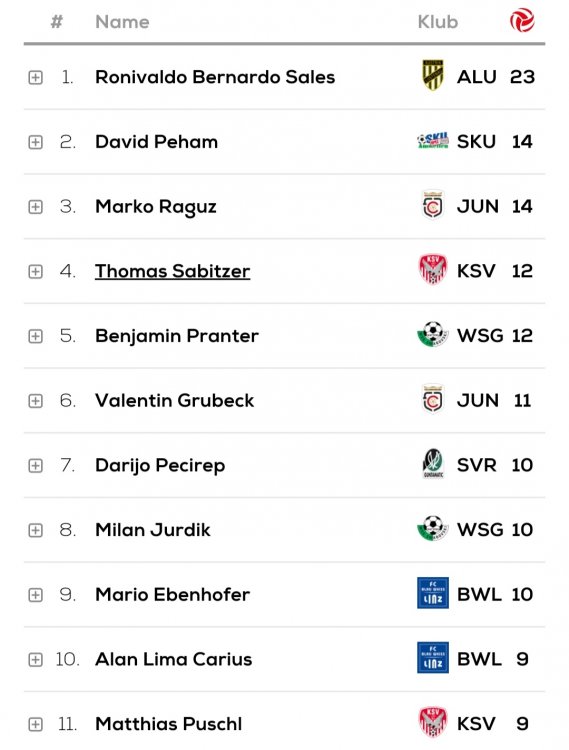Click the # rank column header
This screenshot has height=750, width=569.
click(x=57, y=22)
